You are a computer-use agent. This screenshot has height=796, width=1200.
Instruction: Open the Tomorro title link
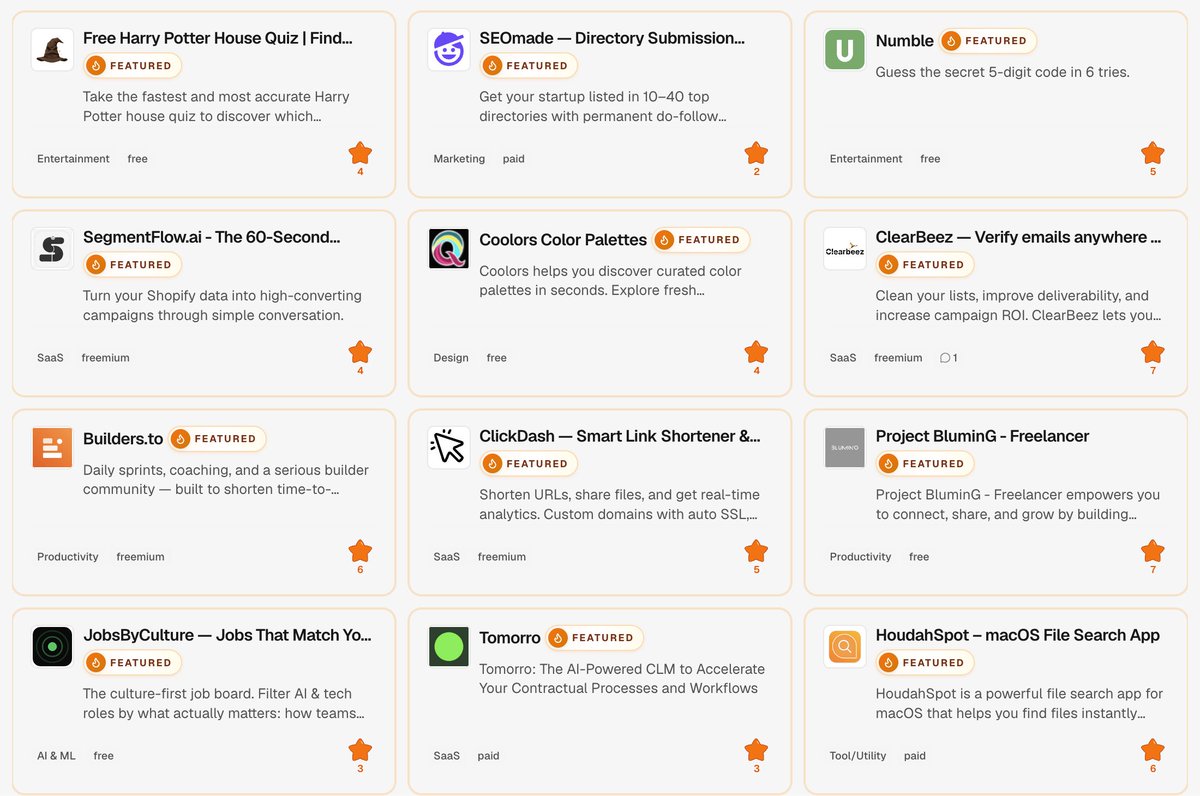tap(510, 638)
